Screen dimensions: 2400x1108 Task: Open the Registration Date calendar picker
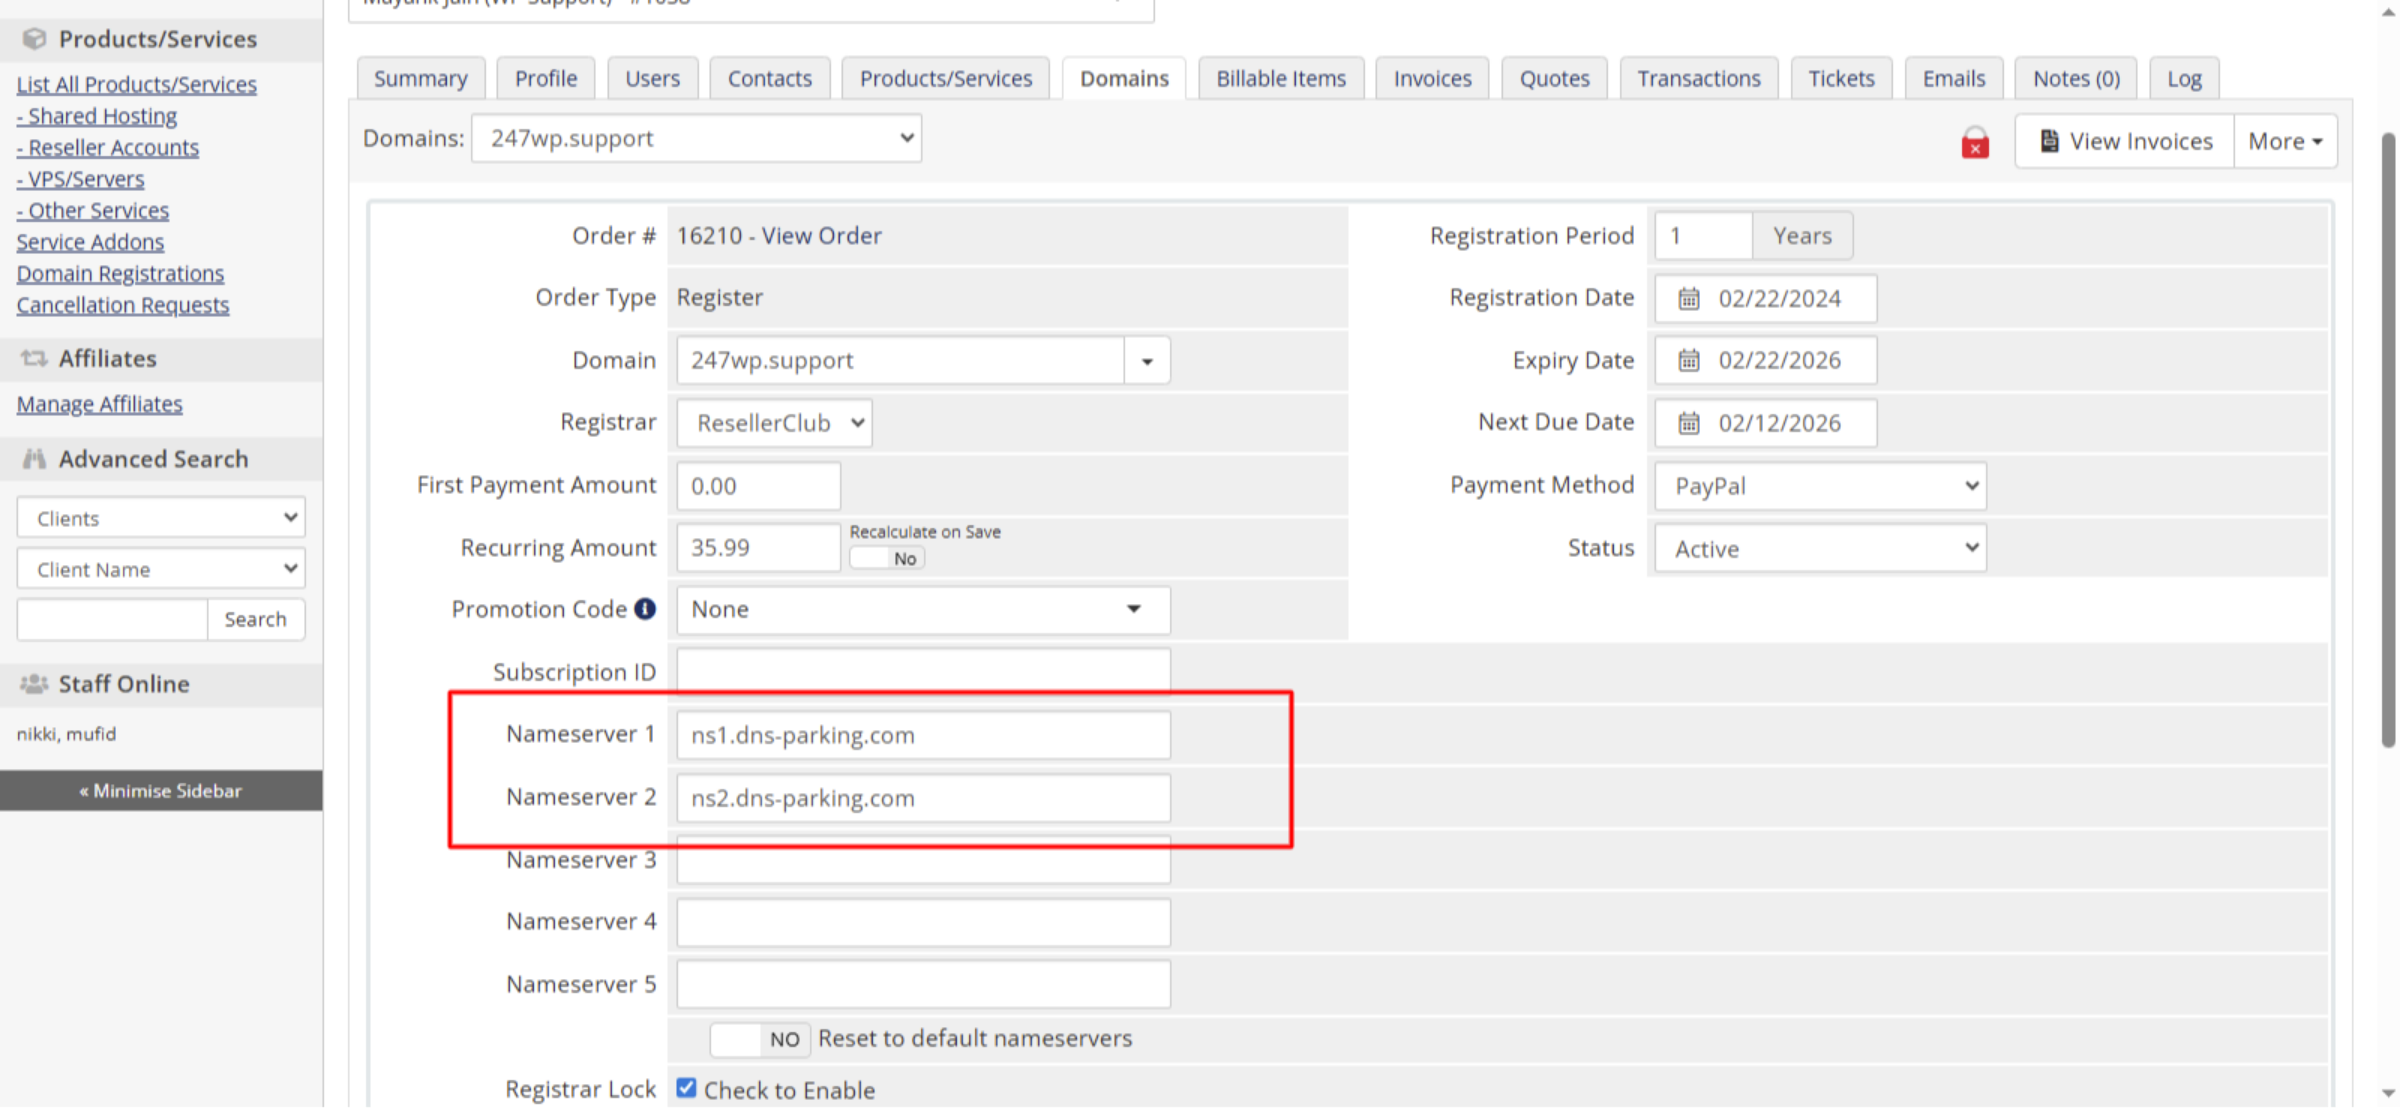[x=1688, y=298]
